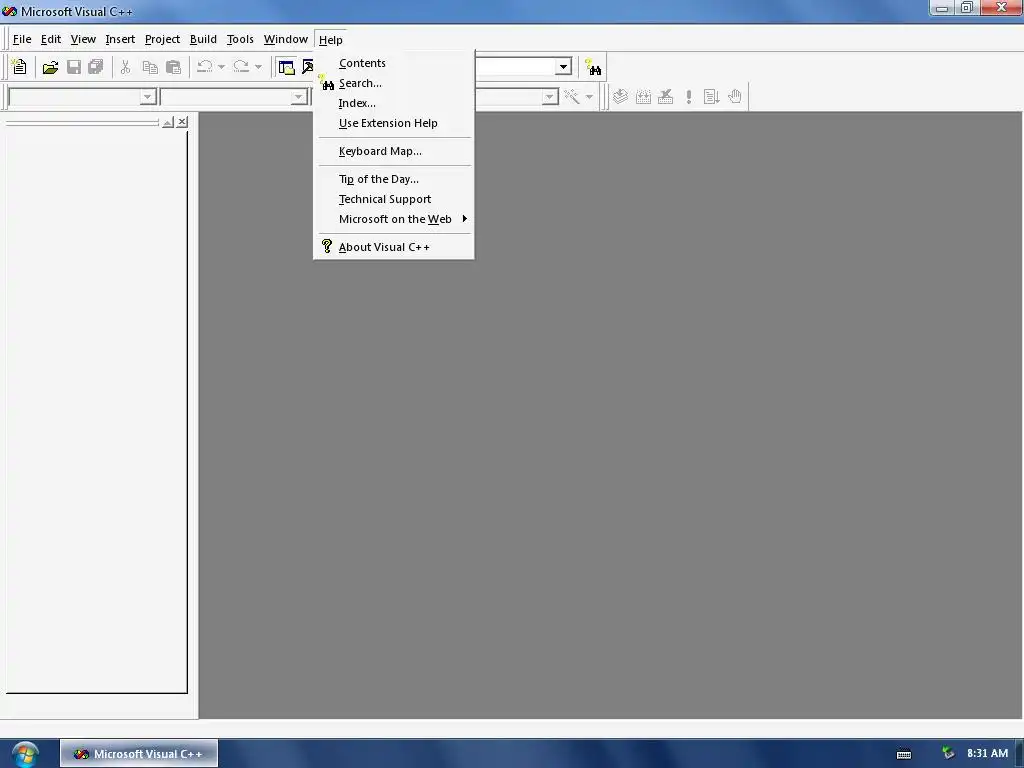This screenshot has height=768, width=1024.
Task: Choose Index... from Help menu
Action: click(x=394, y=103)
